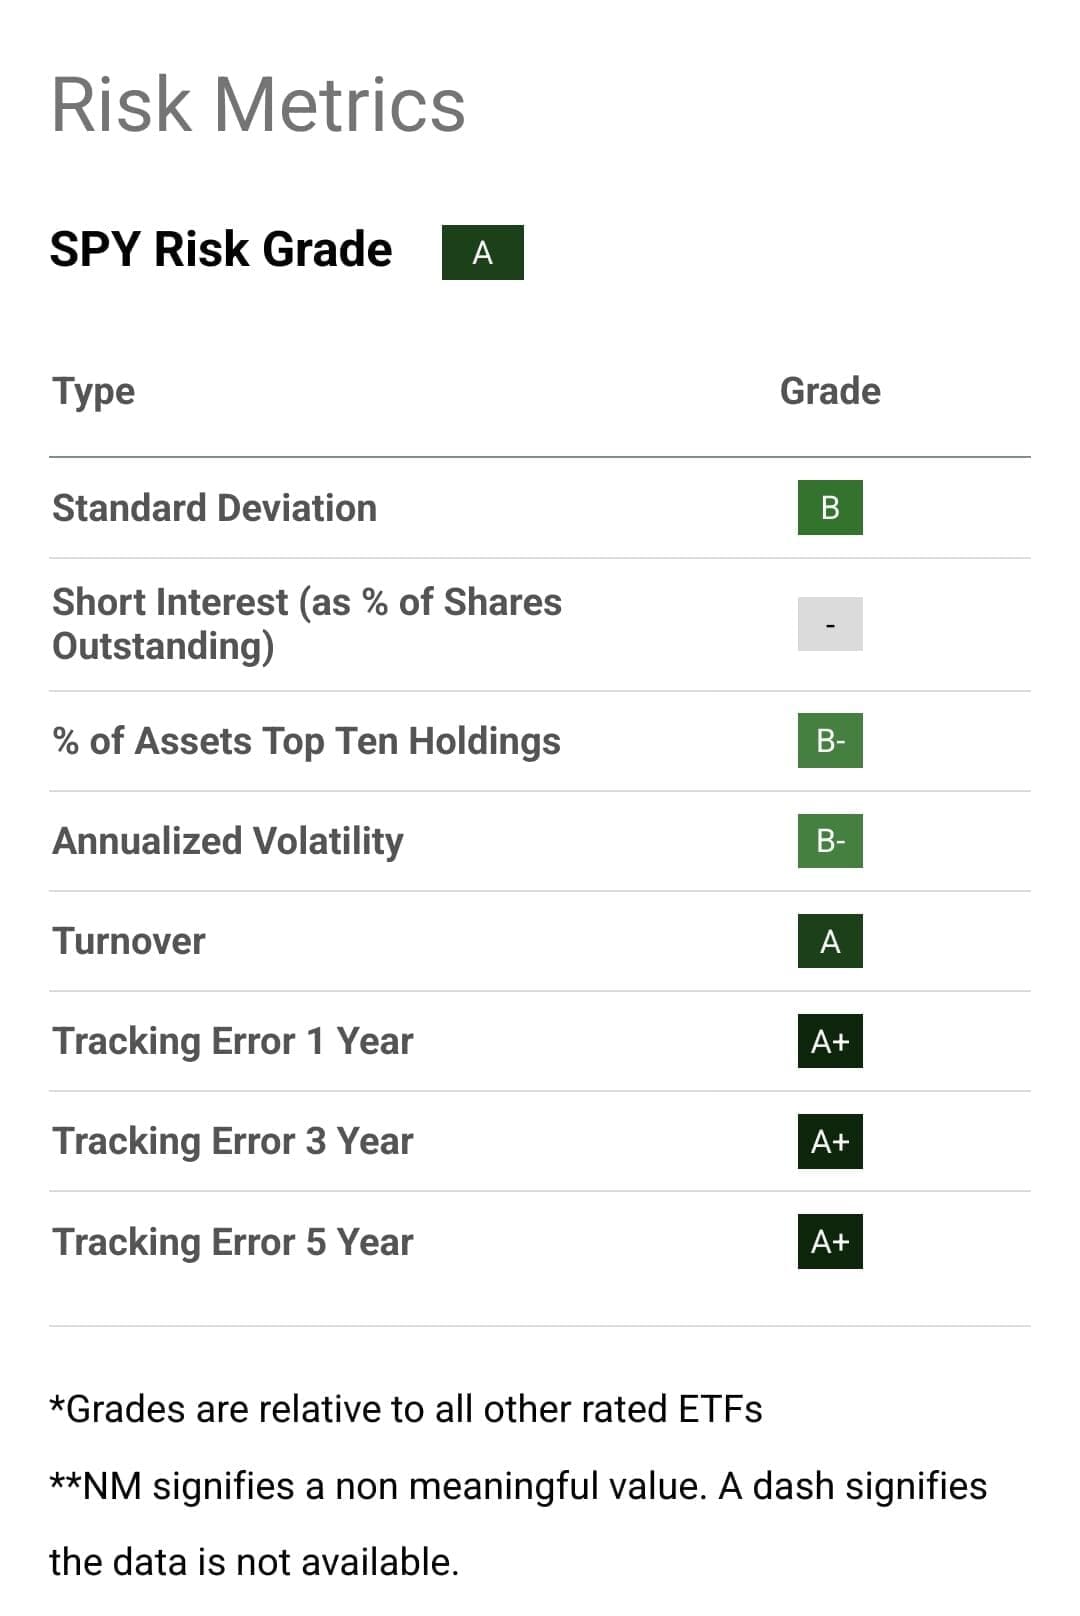The width and height of the screenshot is (1080, 1616).
Task: Click the Tracking Error 3 Year A+ badge
Action: [x=830, y=1141]
